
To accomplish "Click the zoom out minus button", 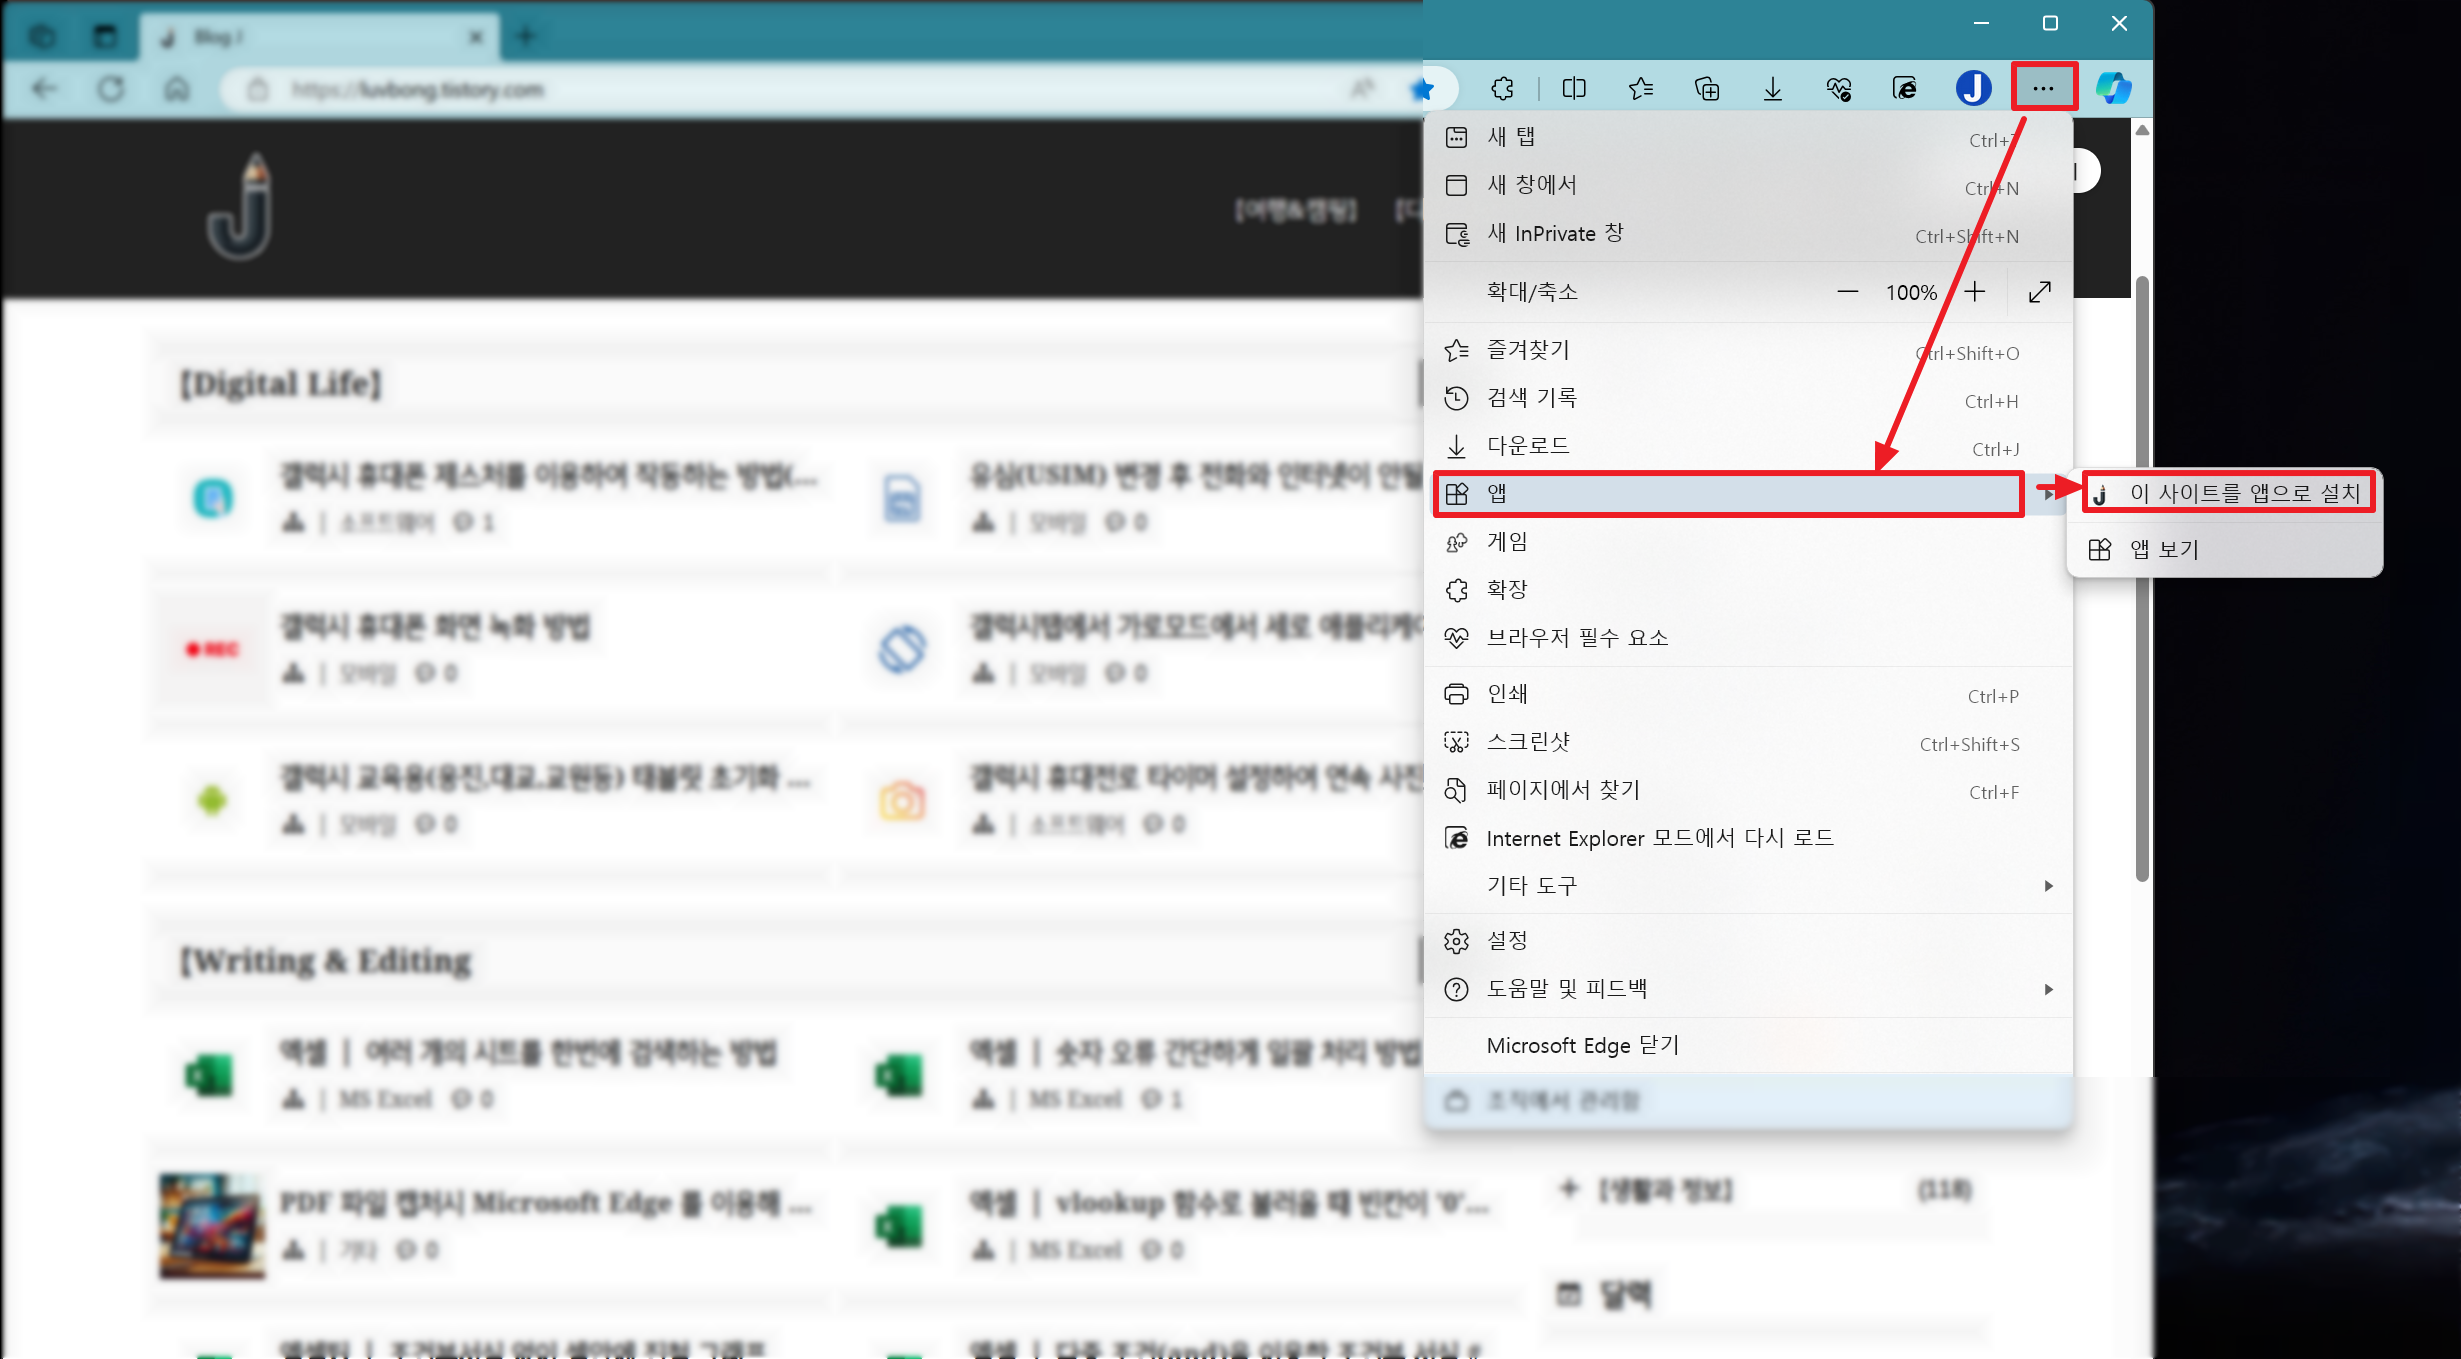I will 1847,292.
